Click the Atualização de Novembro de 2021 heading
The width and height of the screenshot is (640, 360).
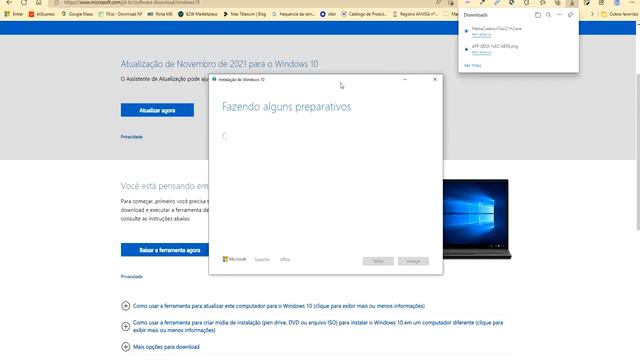[x=219, y=64]
